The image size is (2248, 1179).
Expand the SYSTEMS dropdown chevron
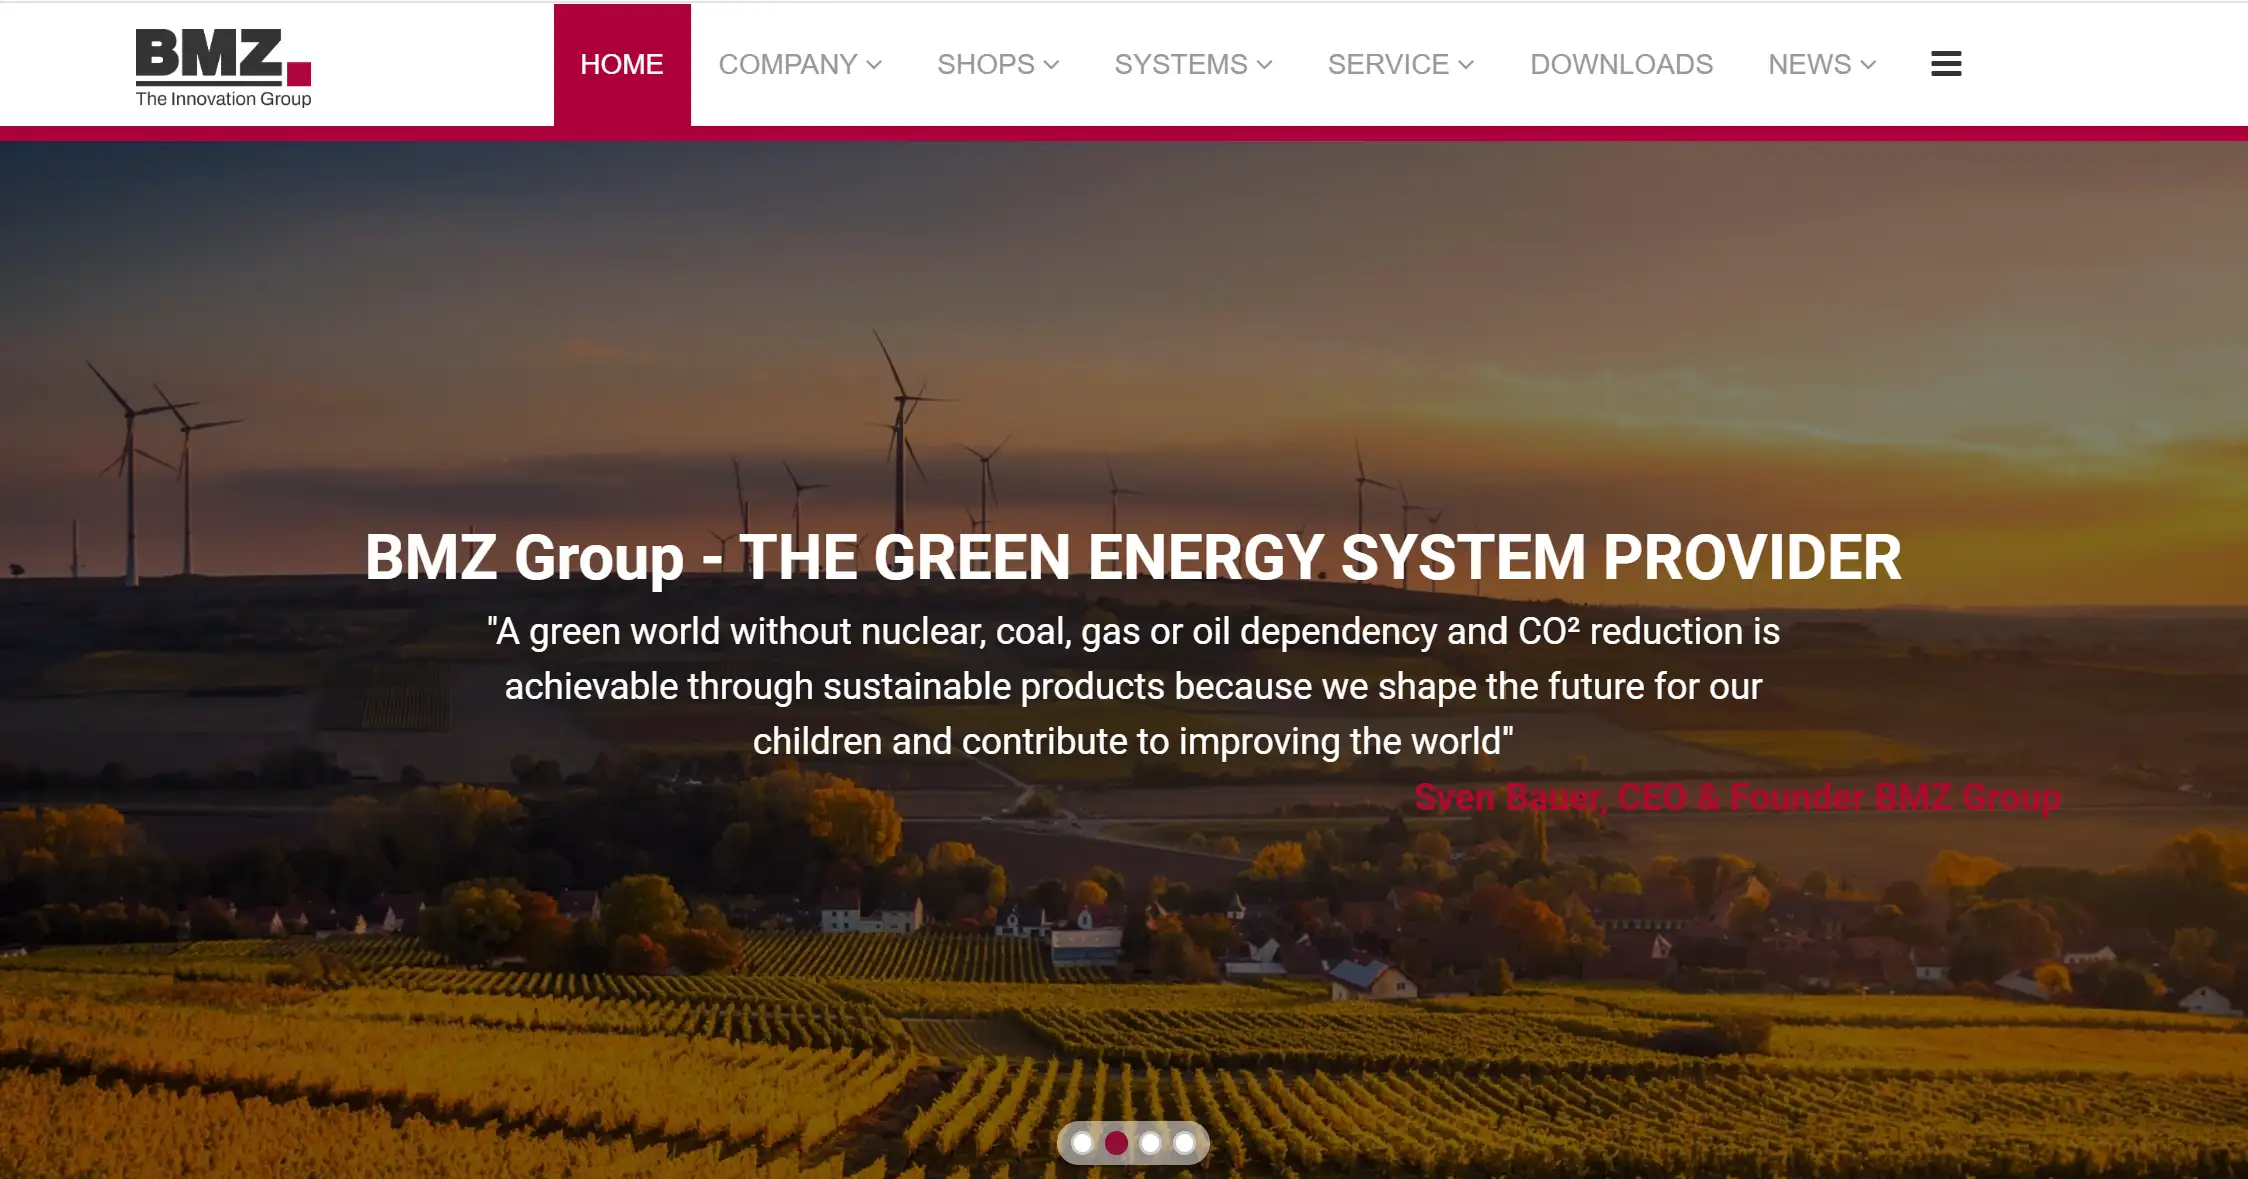pyautogui.click(x=1264, y=65)
